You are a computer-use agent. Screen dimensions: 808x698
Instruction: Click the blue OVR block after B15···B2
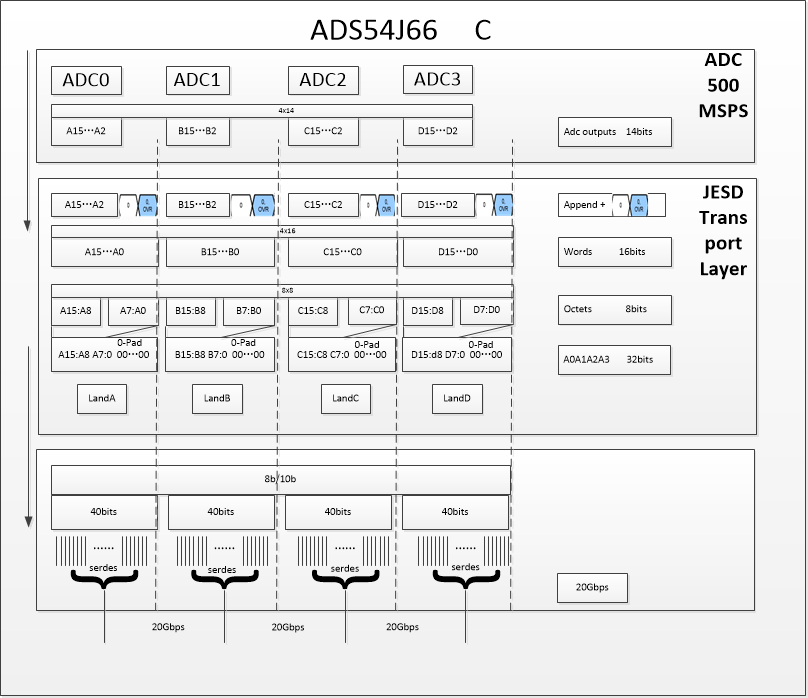pyautogui.click(x=263, y=206)
